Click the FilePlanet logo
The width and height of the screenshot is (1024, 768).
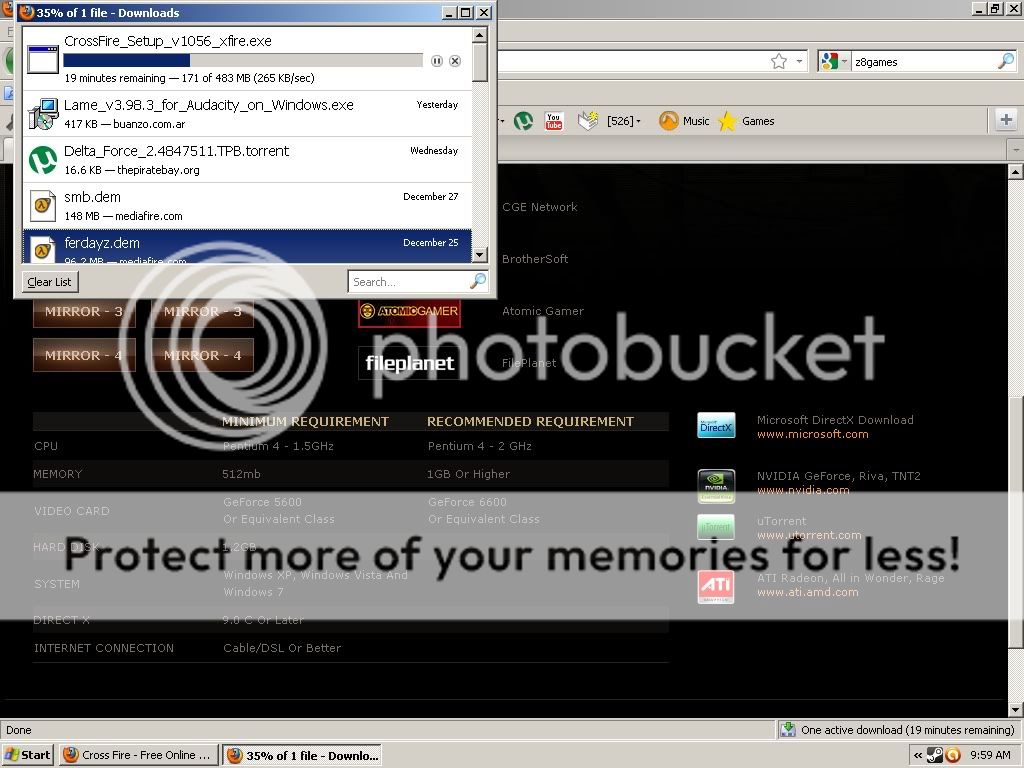[x=409, y=363]
